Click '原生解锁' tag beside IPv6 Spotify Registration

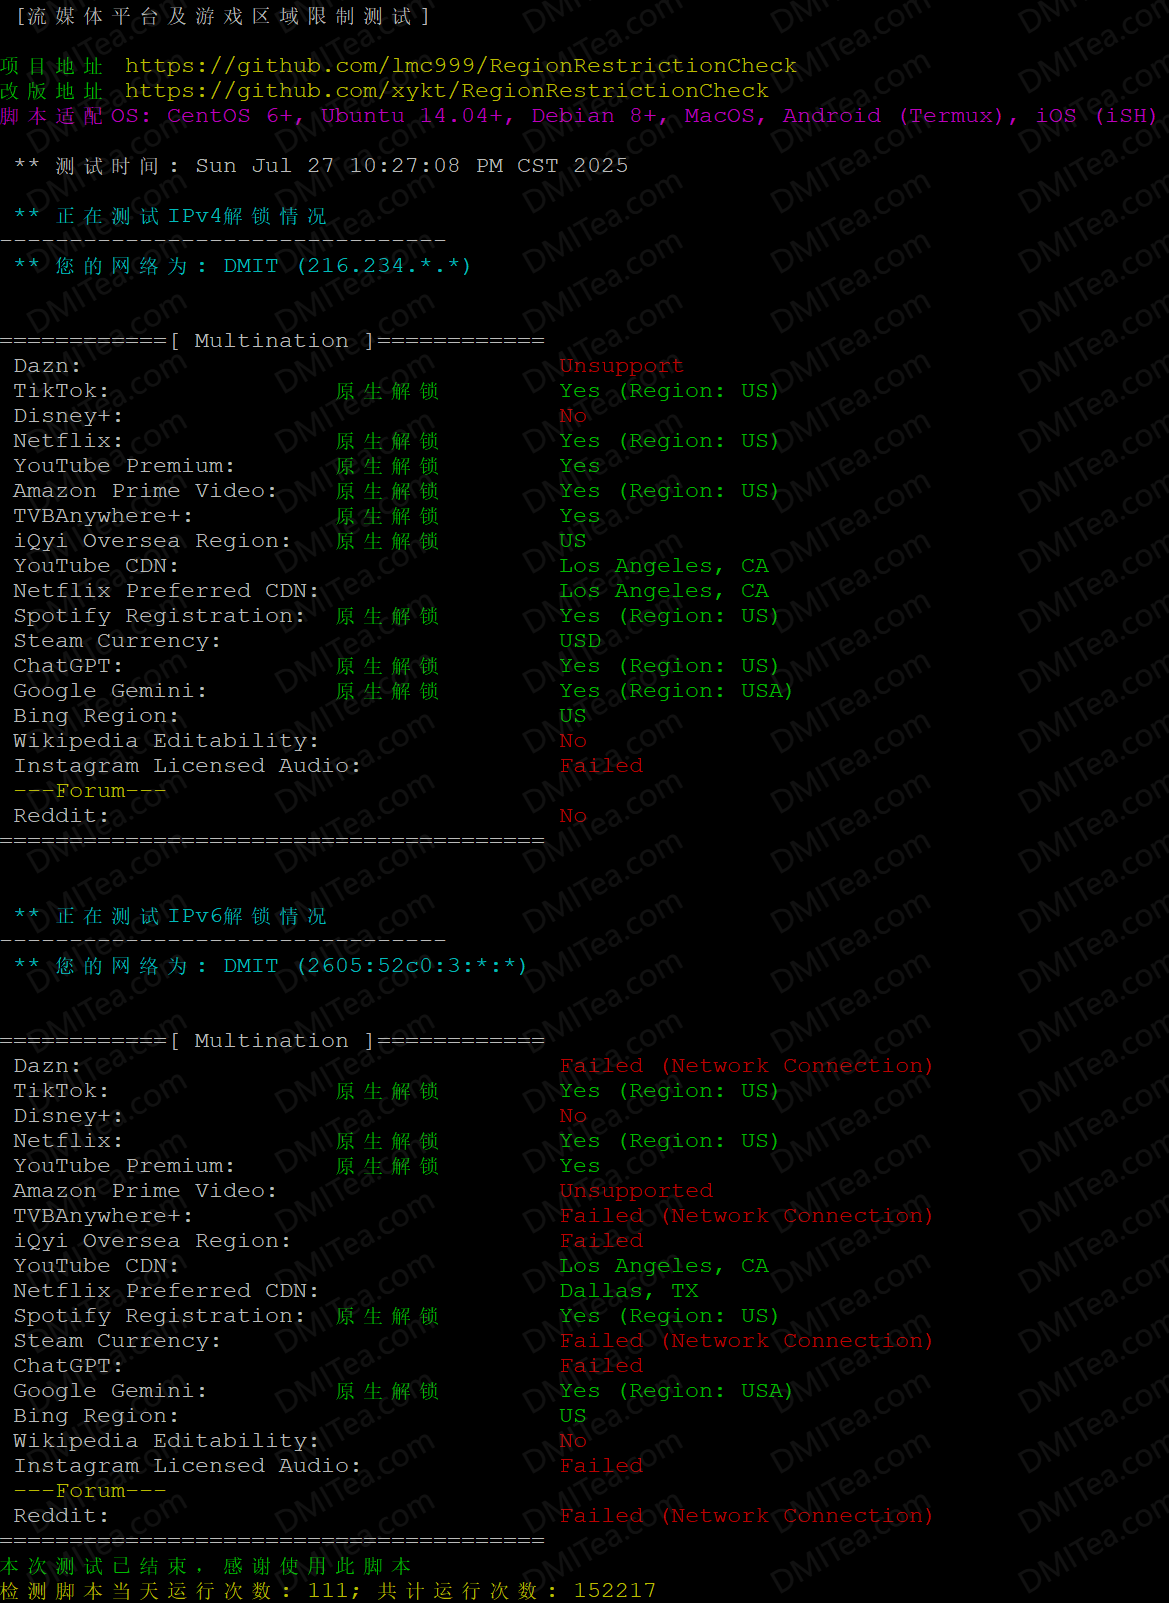388,1316
